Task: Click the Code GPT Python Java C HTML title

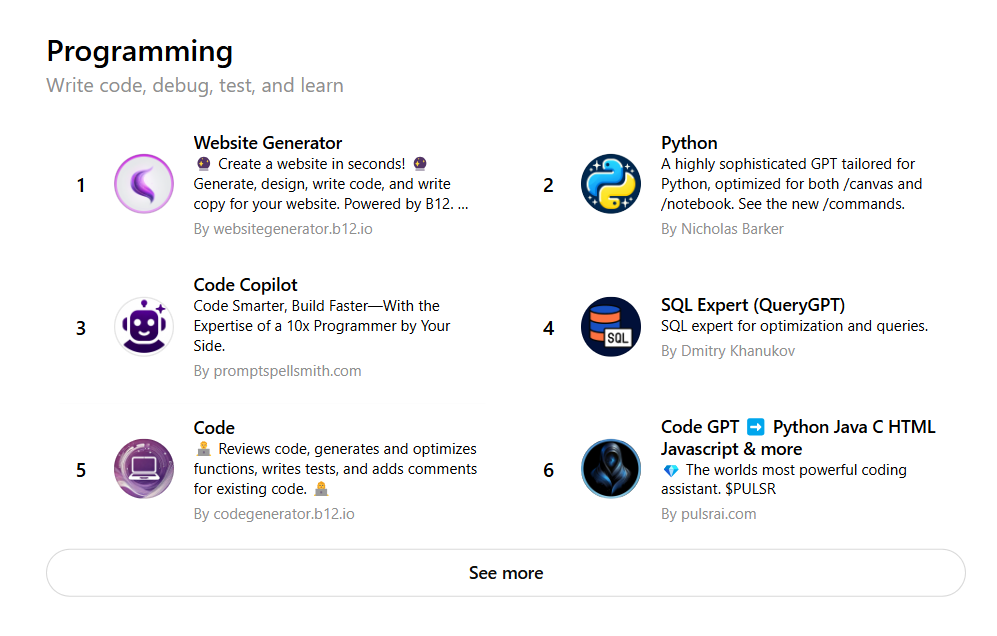Action: (798, 438)
